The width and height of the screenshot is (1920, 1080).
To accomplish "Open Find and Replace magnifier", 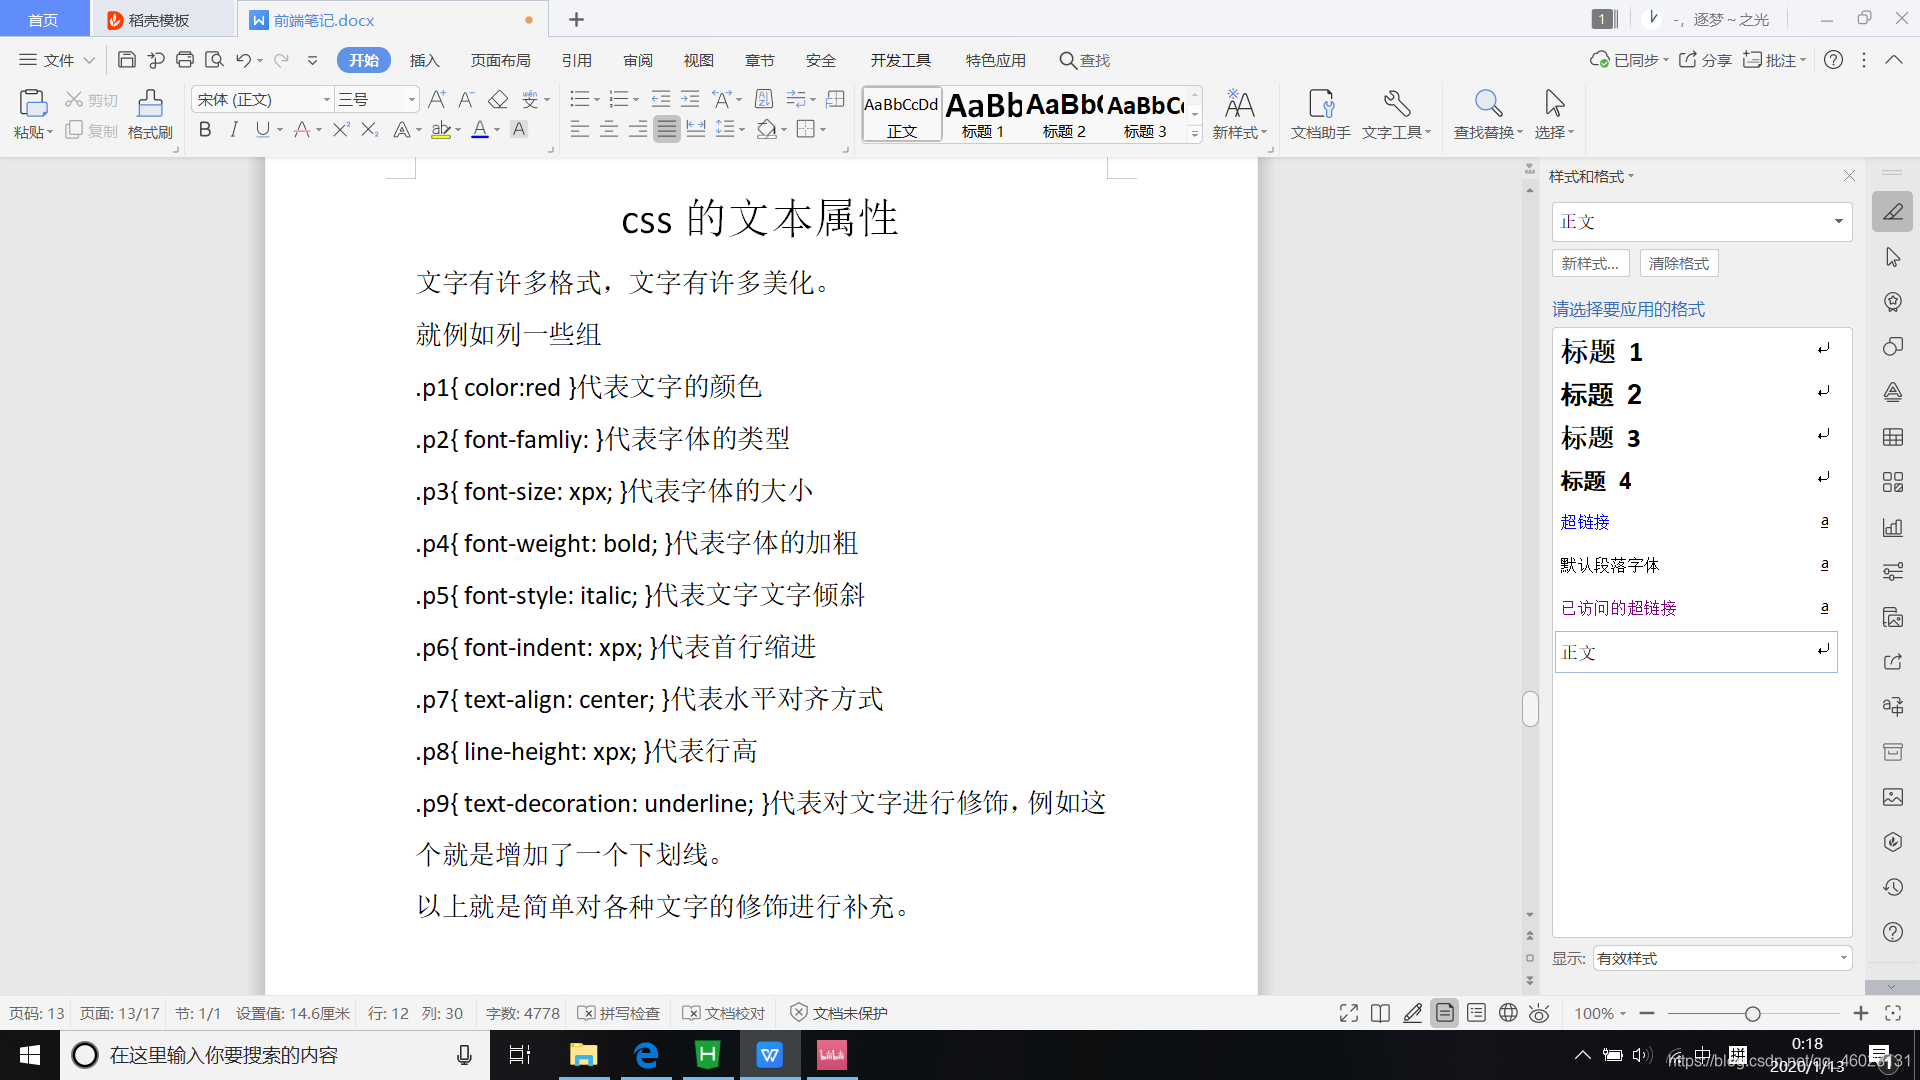I will [x=1488, y=113].
